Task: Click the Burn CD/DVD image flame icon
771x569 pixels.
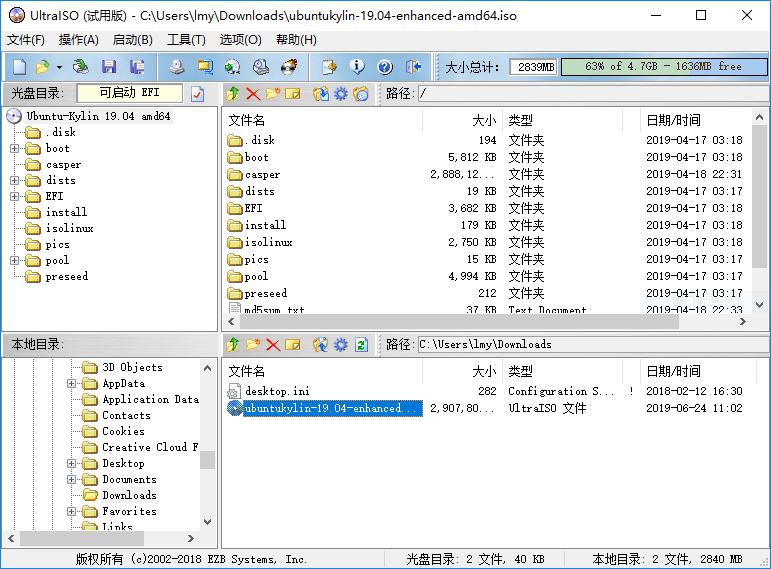Action: click(x=289, y=67)
